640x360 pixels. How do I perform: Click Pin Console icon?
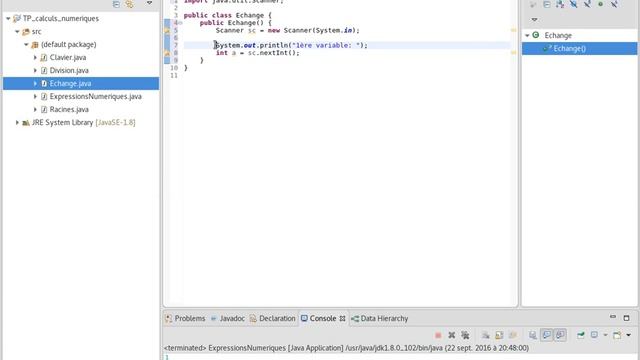click(x=580, y=335)
